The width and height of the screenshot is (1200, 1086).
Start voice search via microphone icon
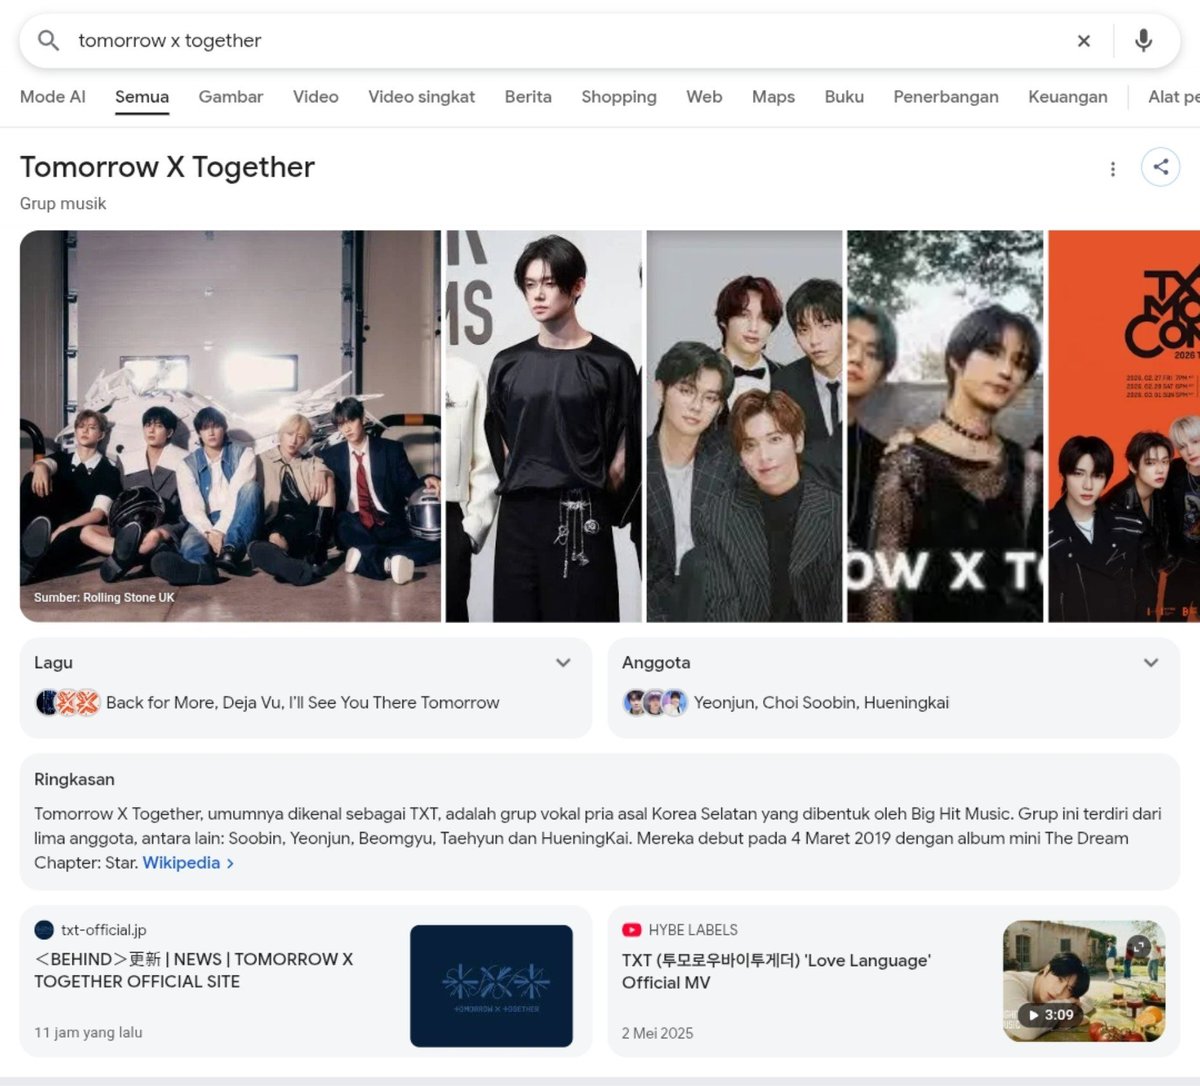pyautogui.click(x=1143, y=41)
